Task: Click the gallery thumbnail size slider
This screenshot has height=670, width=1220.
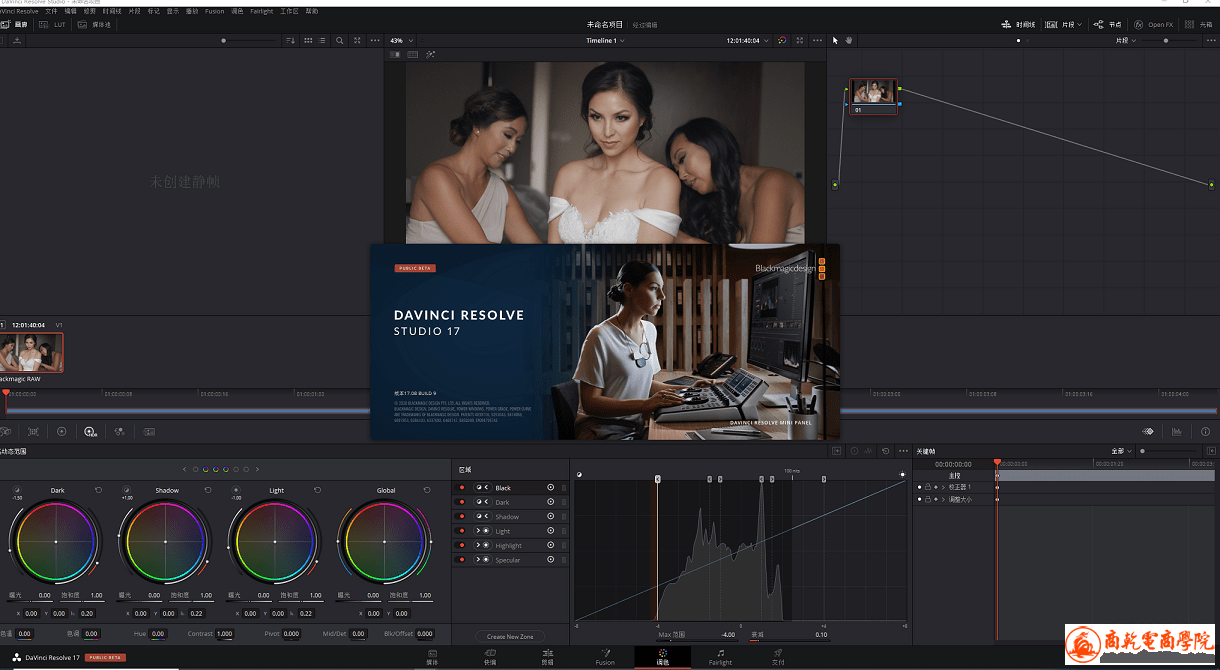Action: pyautogui.click(x=250, y=40)
